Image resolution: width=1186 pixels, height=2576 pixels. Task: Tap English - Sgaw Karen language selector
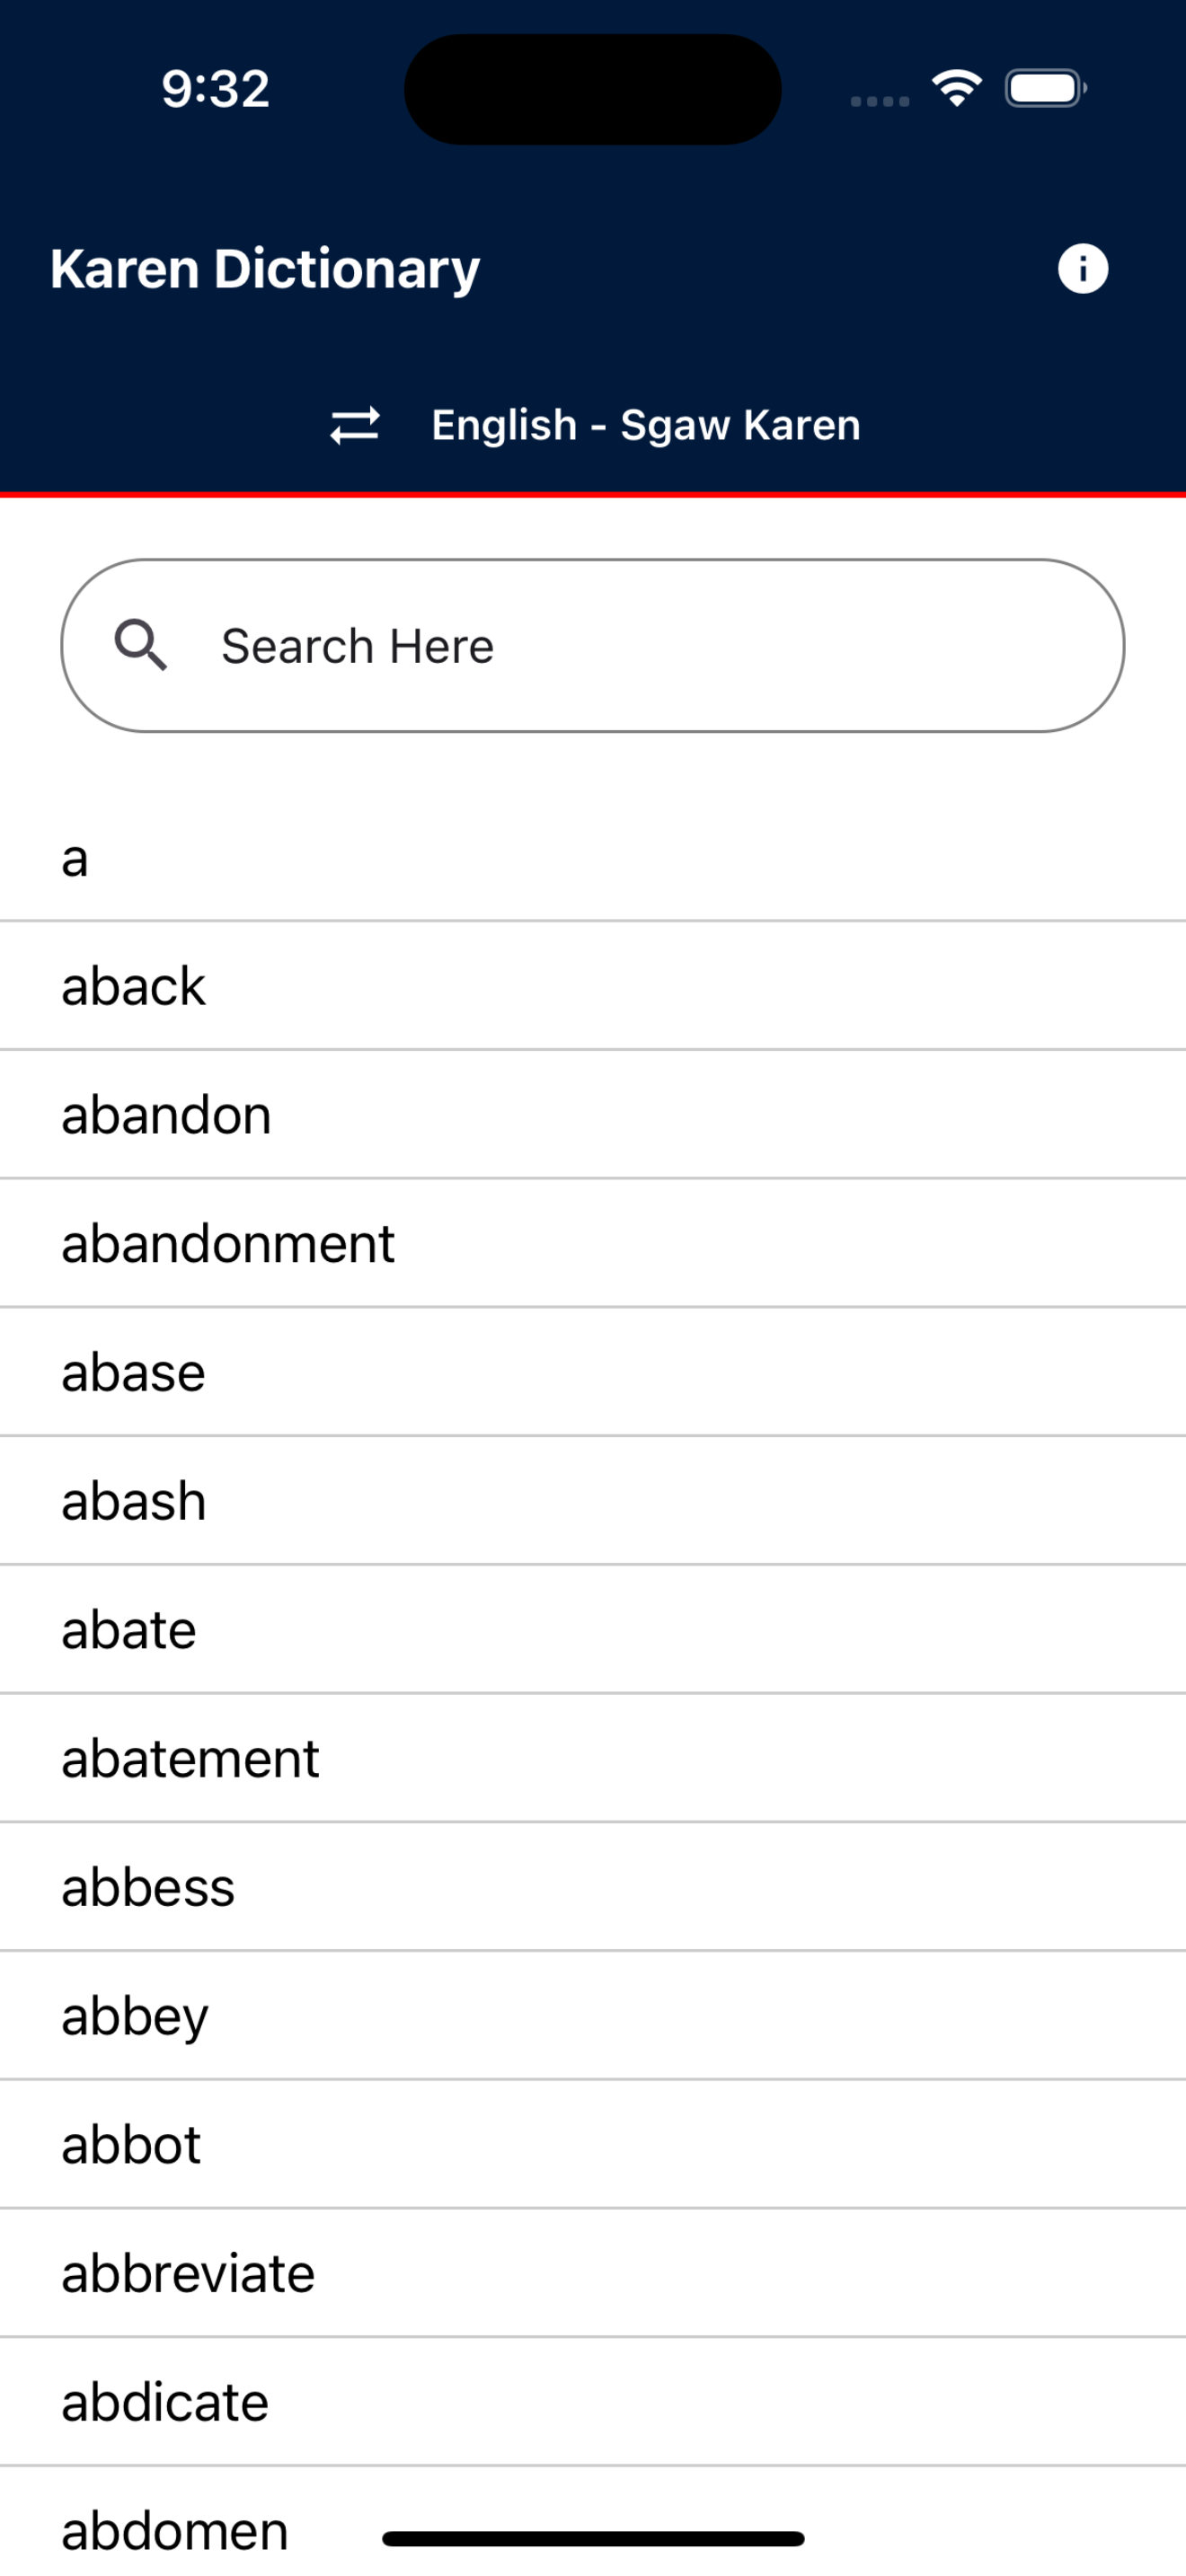[645, 425]
